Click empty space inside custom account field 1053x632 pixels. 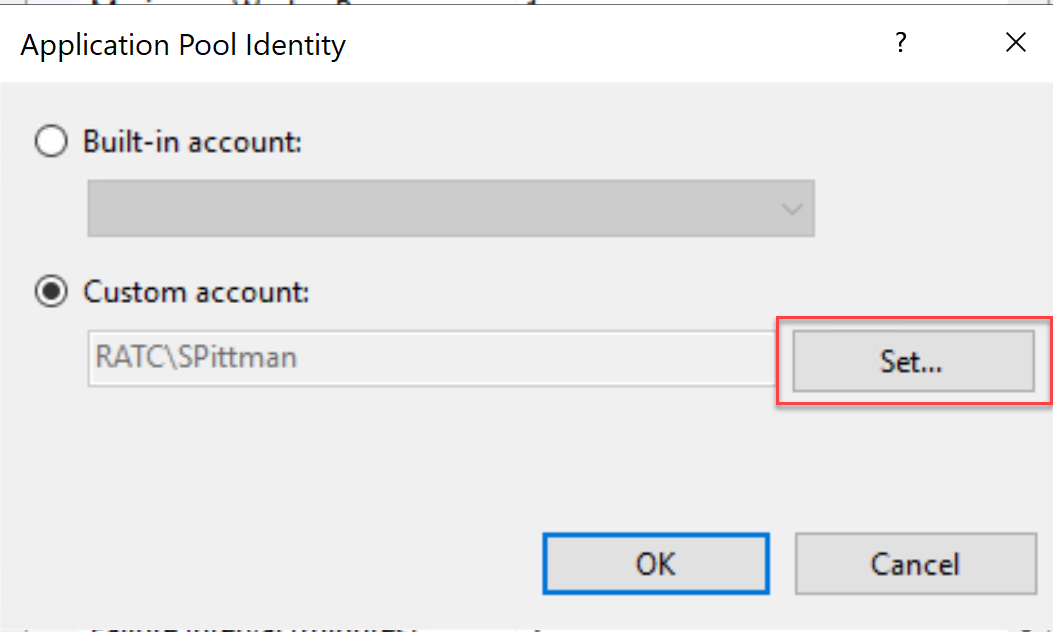coord(550,357)
